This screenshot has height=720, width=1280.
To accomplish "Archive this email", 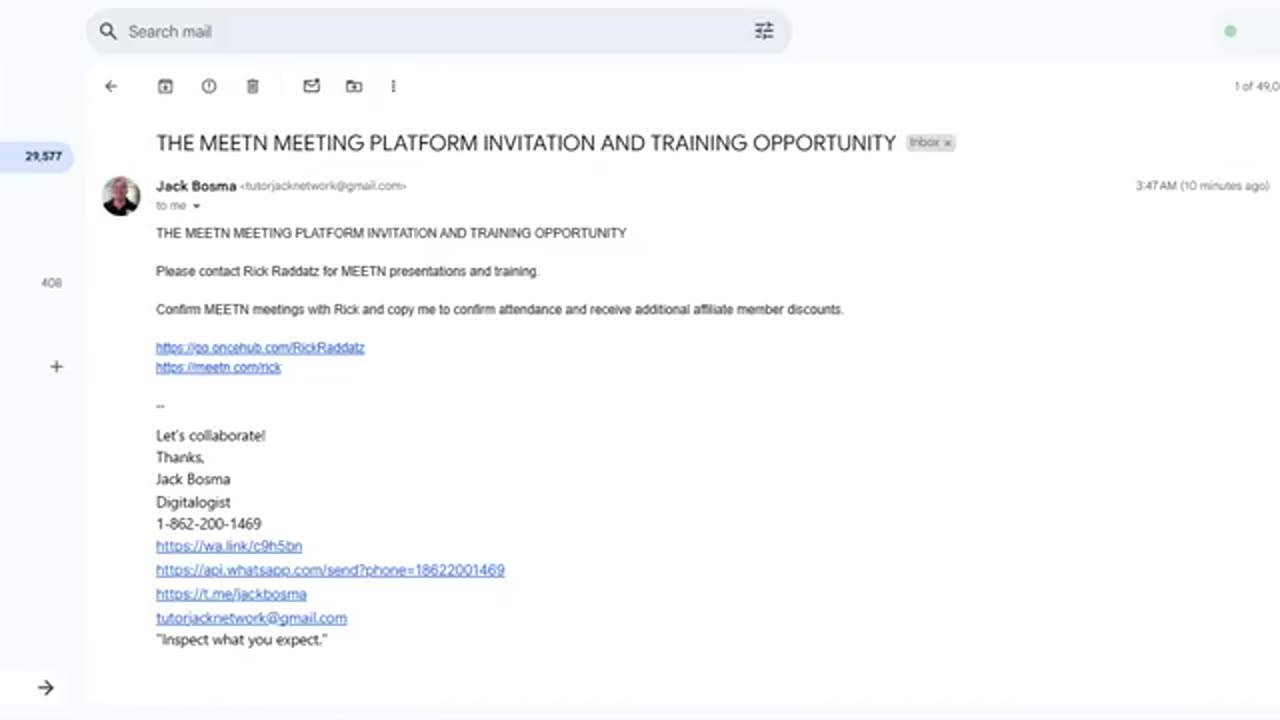I will click(165, 86).
